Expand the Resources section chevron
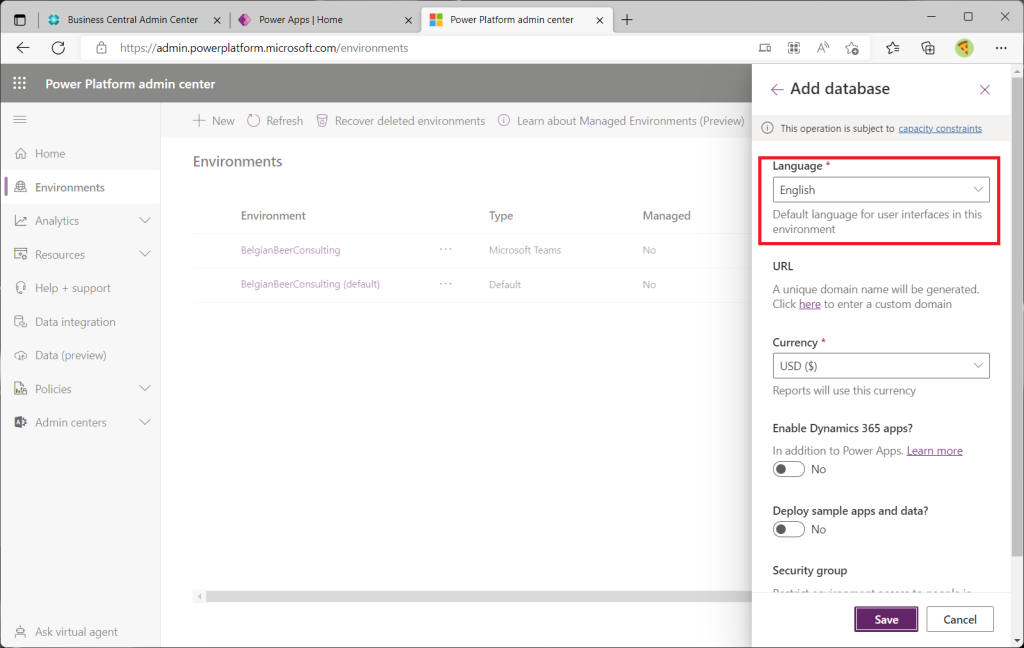Screen dimensions: 1024x648 (x=145, y=254)
